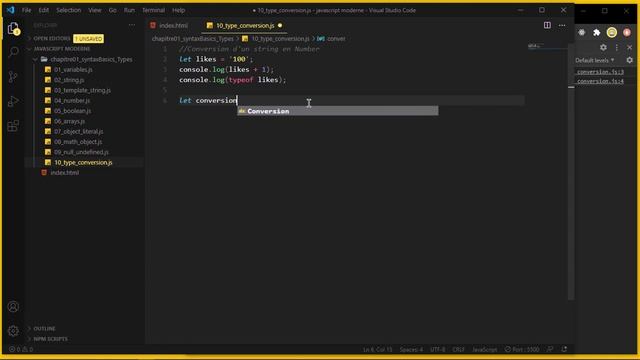Open the Extensions view
This screenshot has width=640, height=360.
[x=13, y=125]
